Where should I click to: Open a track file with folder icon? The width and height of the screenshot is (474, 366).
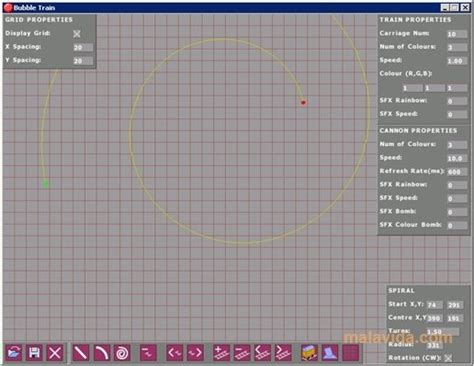click(x=14, y=352)
